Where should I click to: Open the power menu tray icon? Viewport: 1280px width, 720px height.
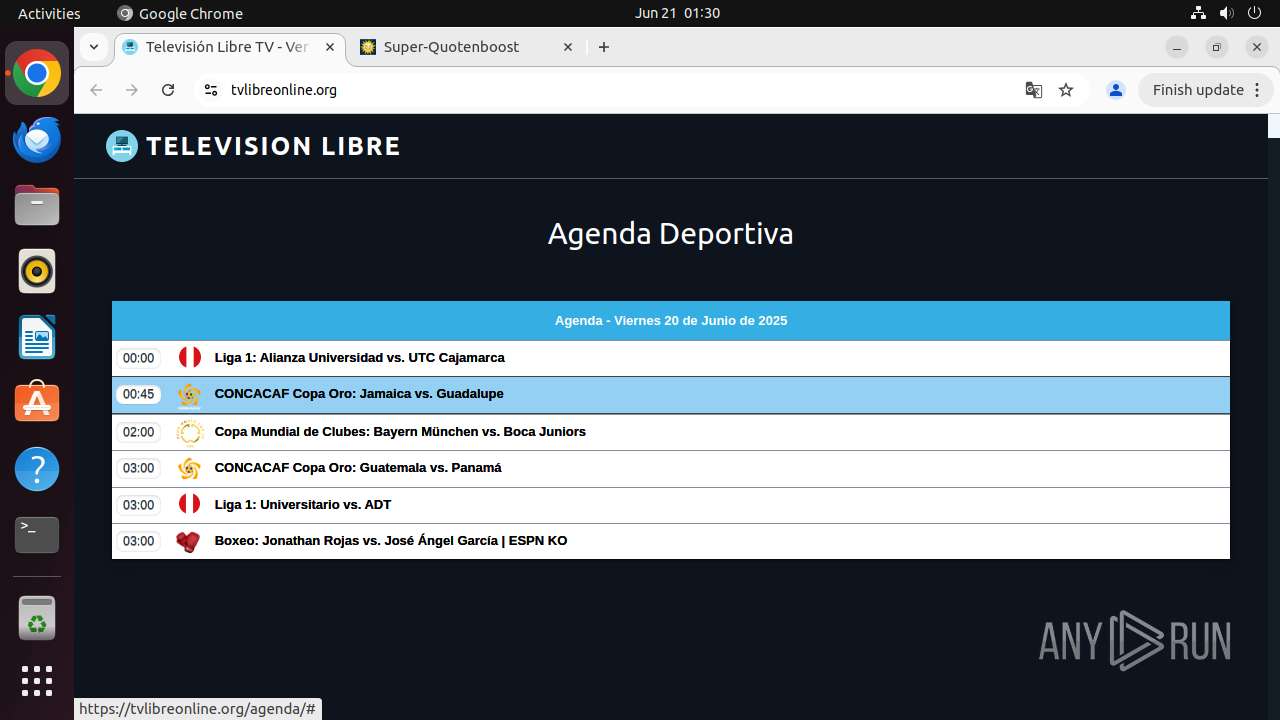[1254, 13]
